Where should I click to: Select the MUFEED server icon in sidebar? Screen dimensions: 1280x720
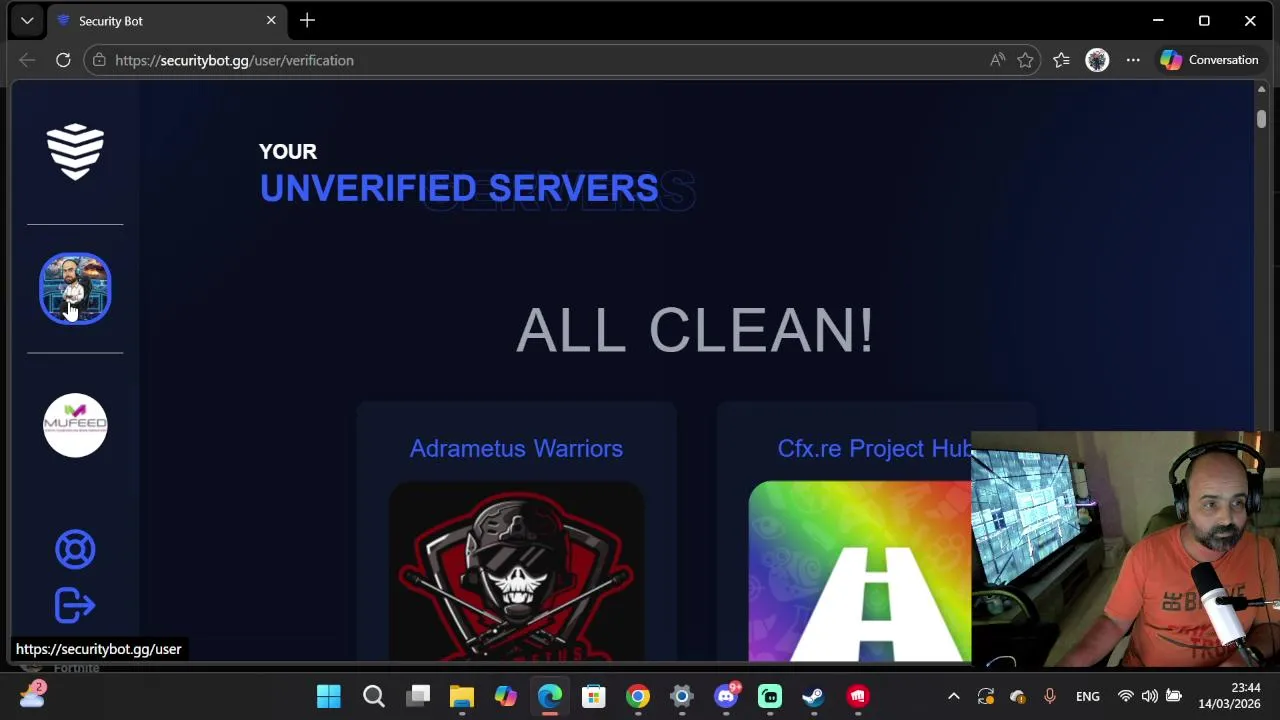pos(75,425)
